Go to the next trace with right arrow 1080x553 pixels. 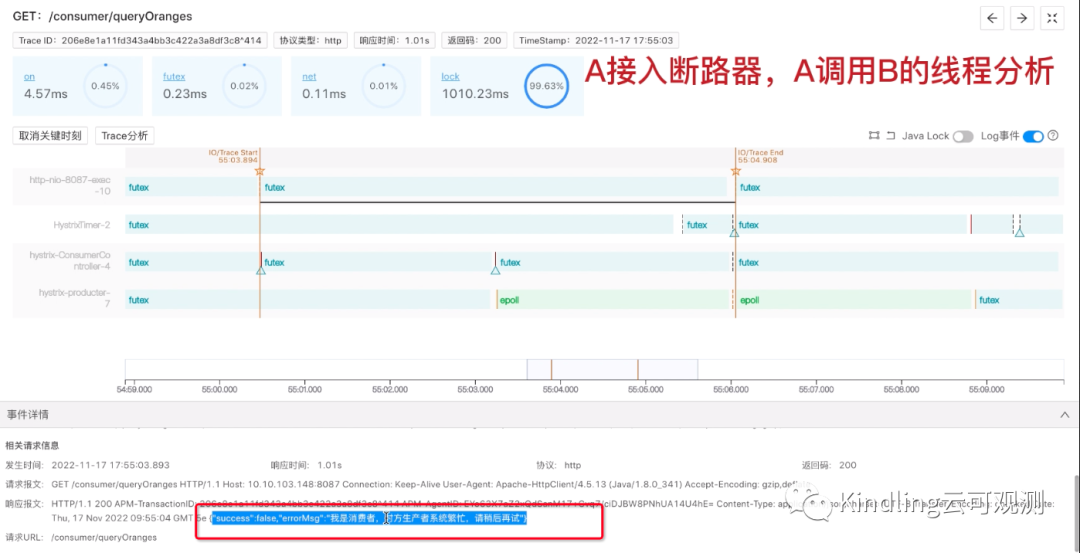pos(1022,19)
